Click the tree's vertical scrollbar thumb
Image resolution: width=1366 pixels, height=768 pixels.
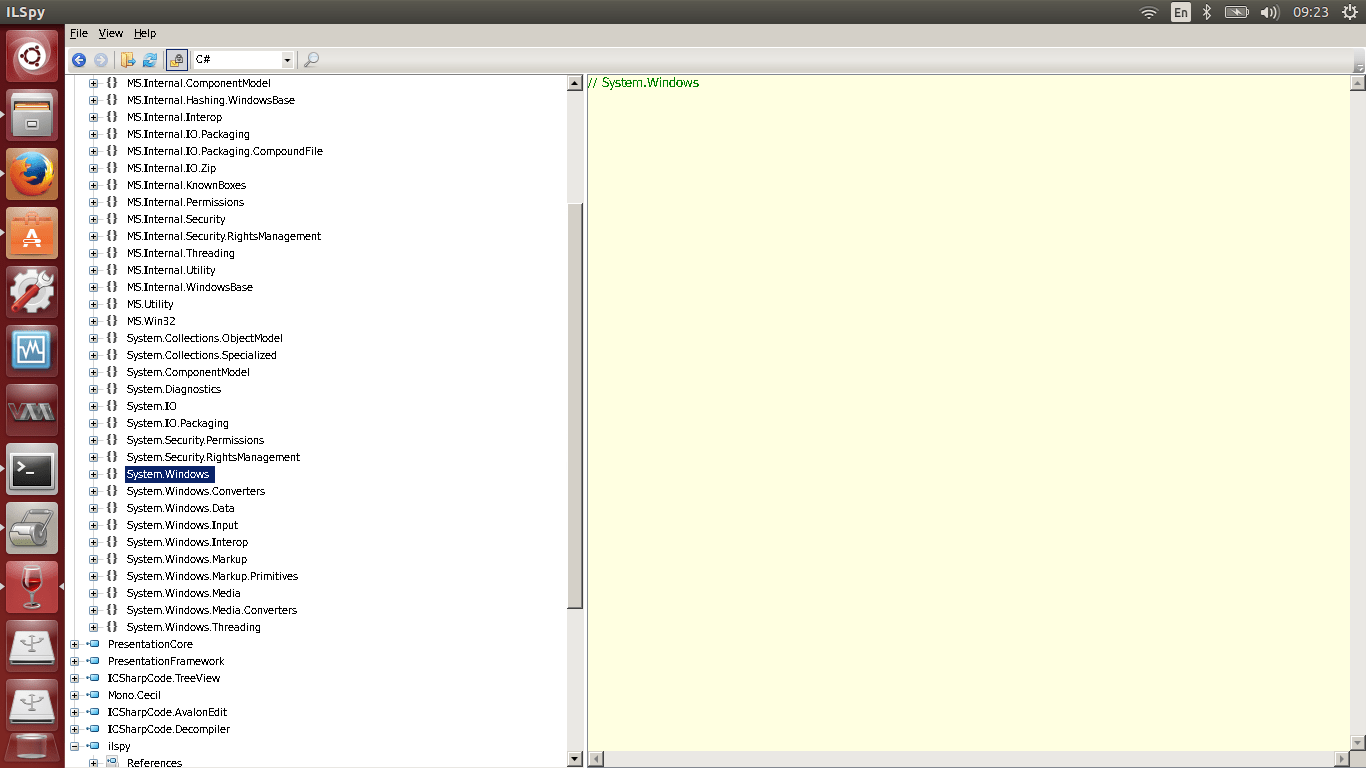click(x=575, y=404)
